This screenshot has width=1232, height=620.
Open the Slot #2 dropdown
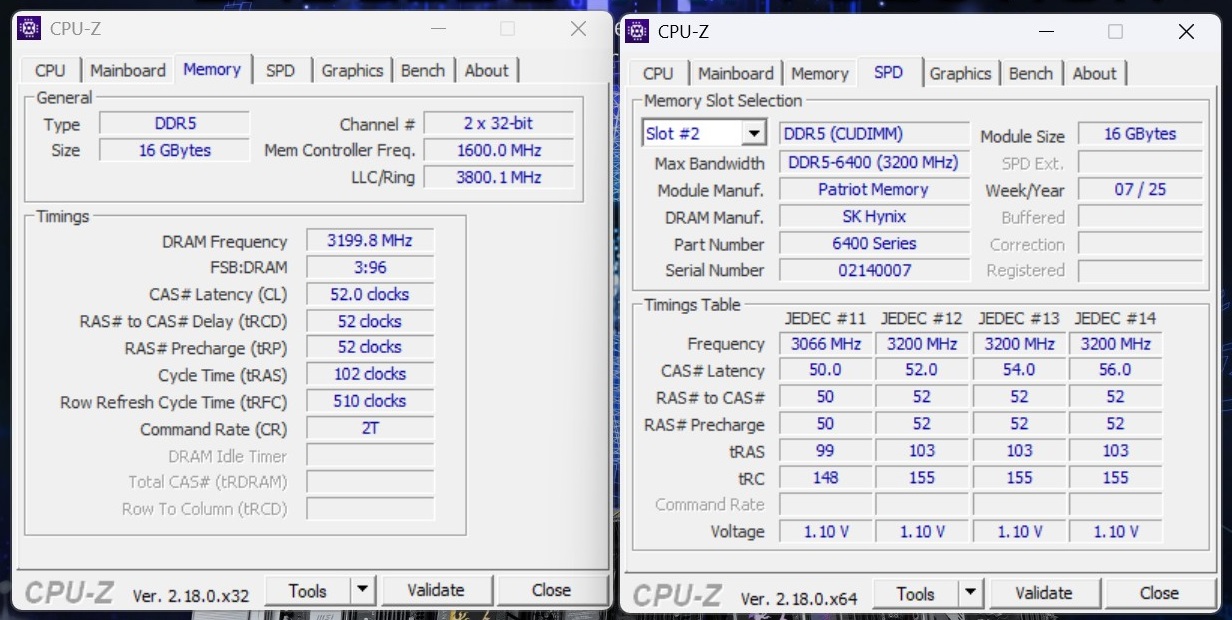pyautogui.click(x=753, y=133)
